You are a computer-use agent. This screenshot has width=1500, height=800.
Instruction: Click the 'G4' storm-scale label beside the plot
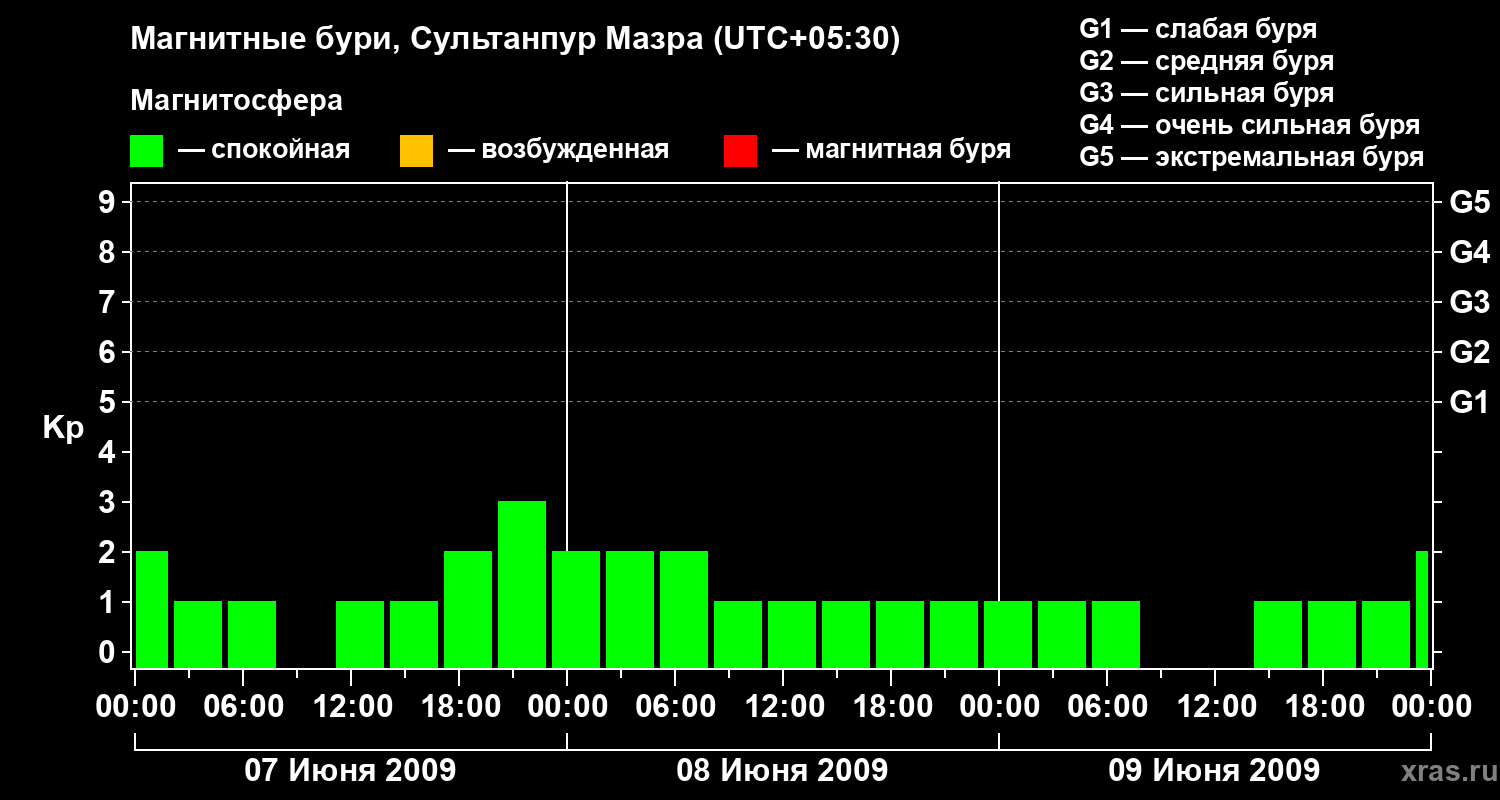coord(1470,253)
